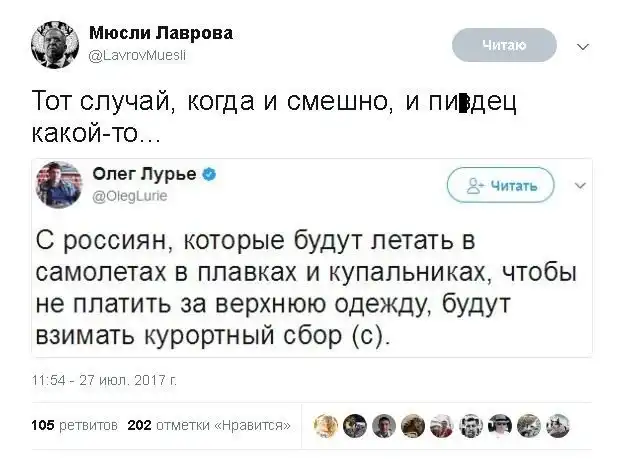Screen dimensions: 620x459
Task: Open the 105 ретвитов list
Action: pos(75,426)
